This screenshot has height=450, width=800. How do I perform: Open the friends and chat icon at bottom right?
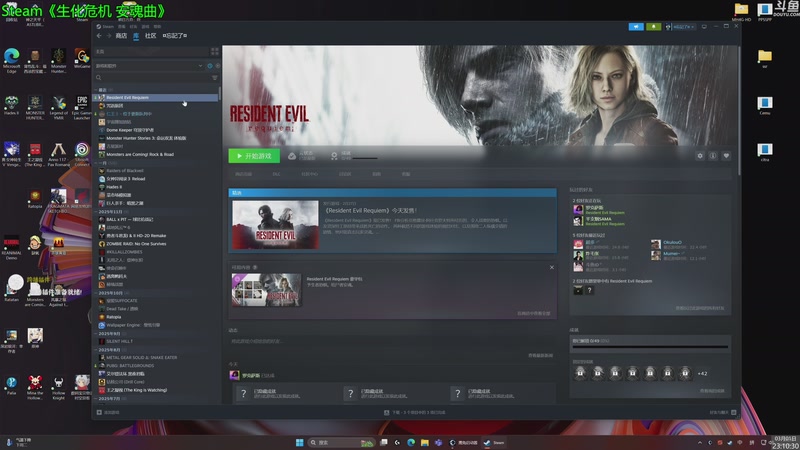pos(734,412)
